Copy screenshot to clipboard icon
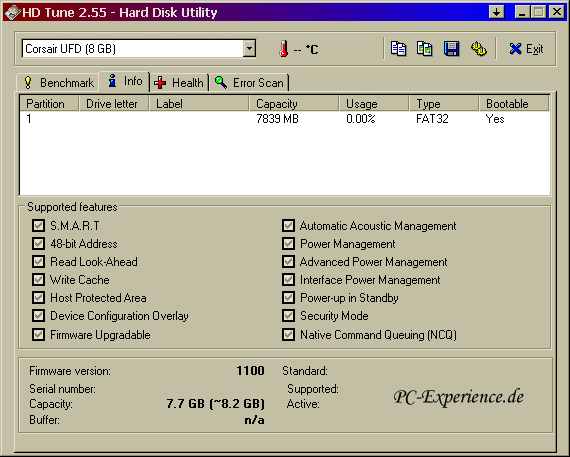The image size is (570, 457). [x=425, y=48]
